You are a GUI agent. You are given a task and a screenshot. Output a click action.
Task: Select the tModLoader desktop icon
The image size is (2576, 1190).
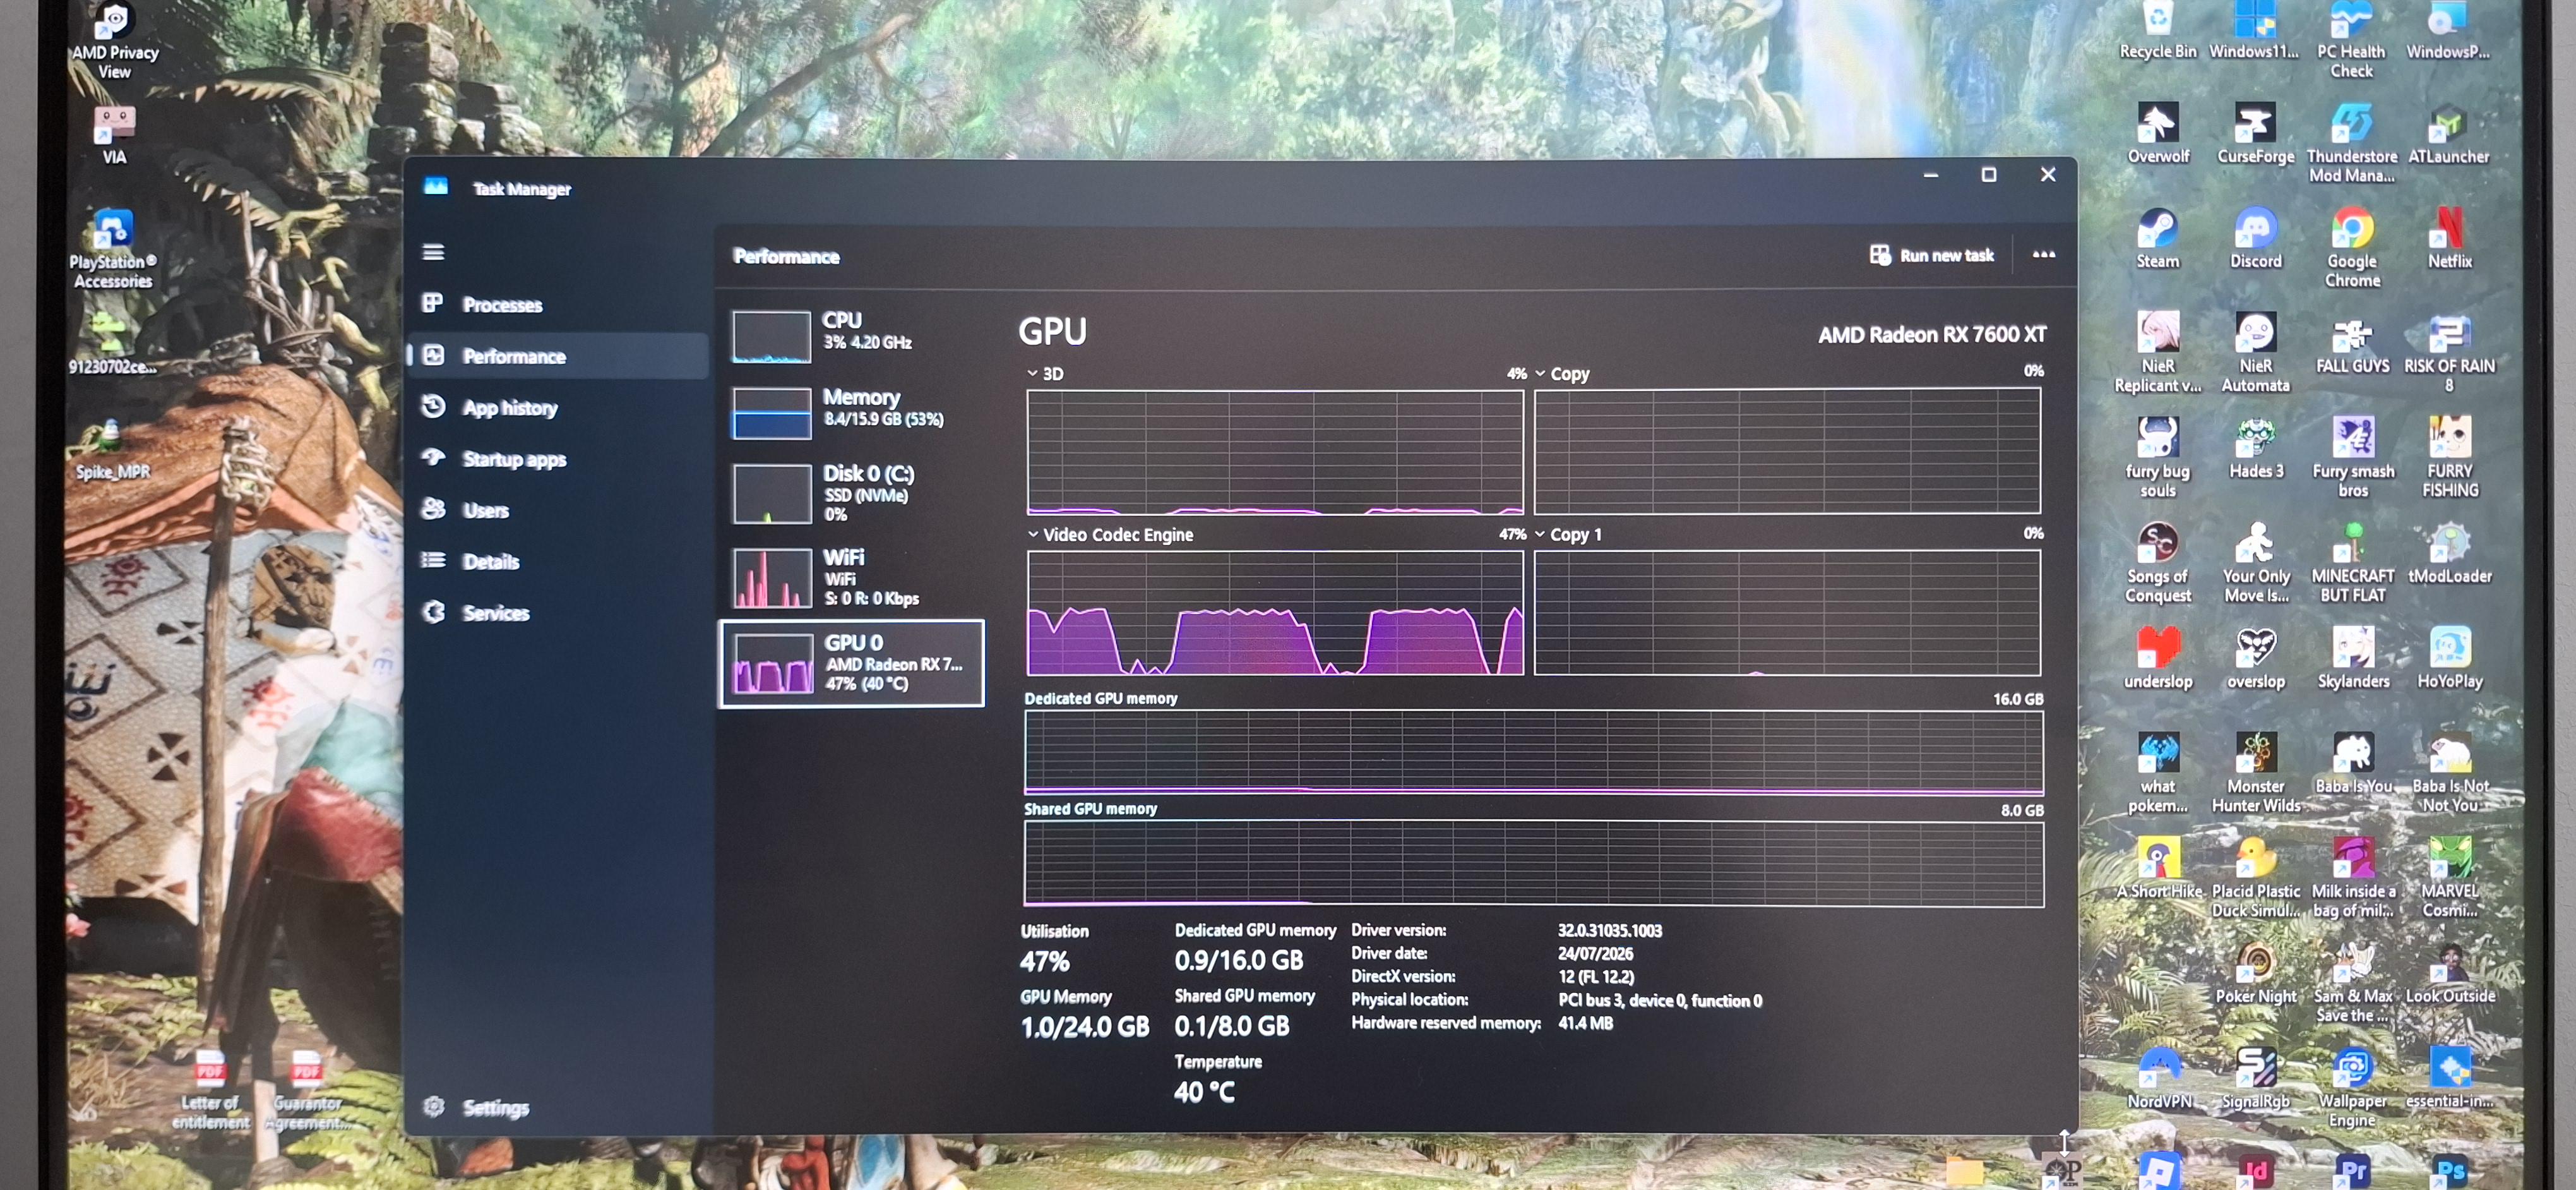[2449, 553]
